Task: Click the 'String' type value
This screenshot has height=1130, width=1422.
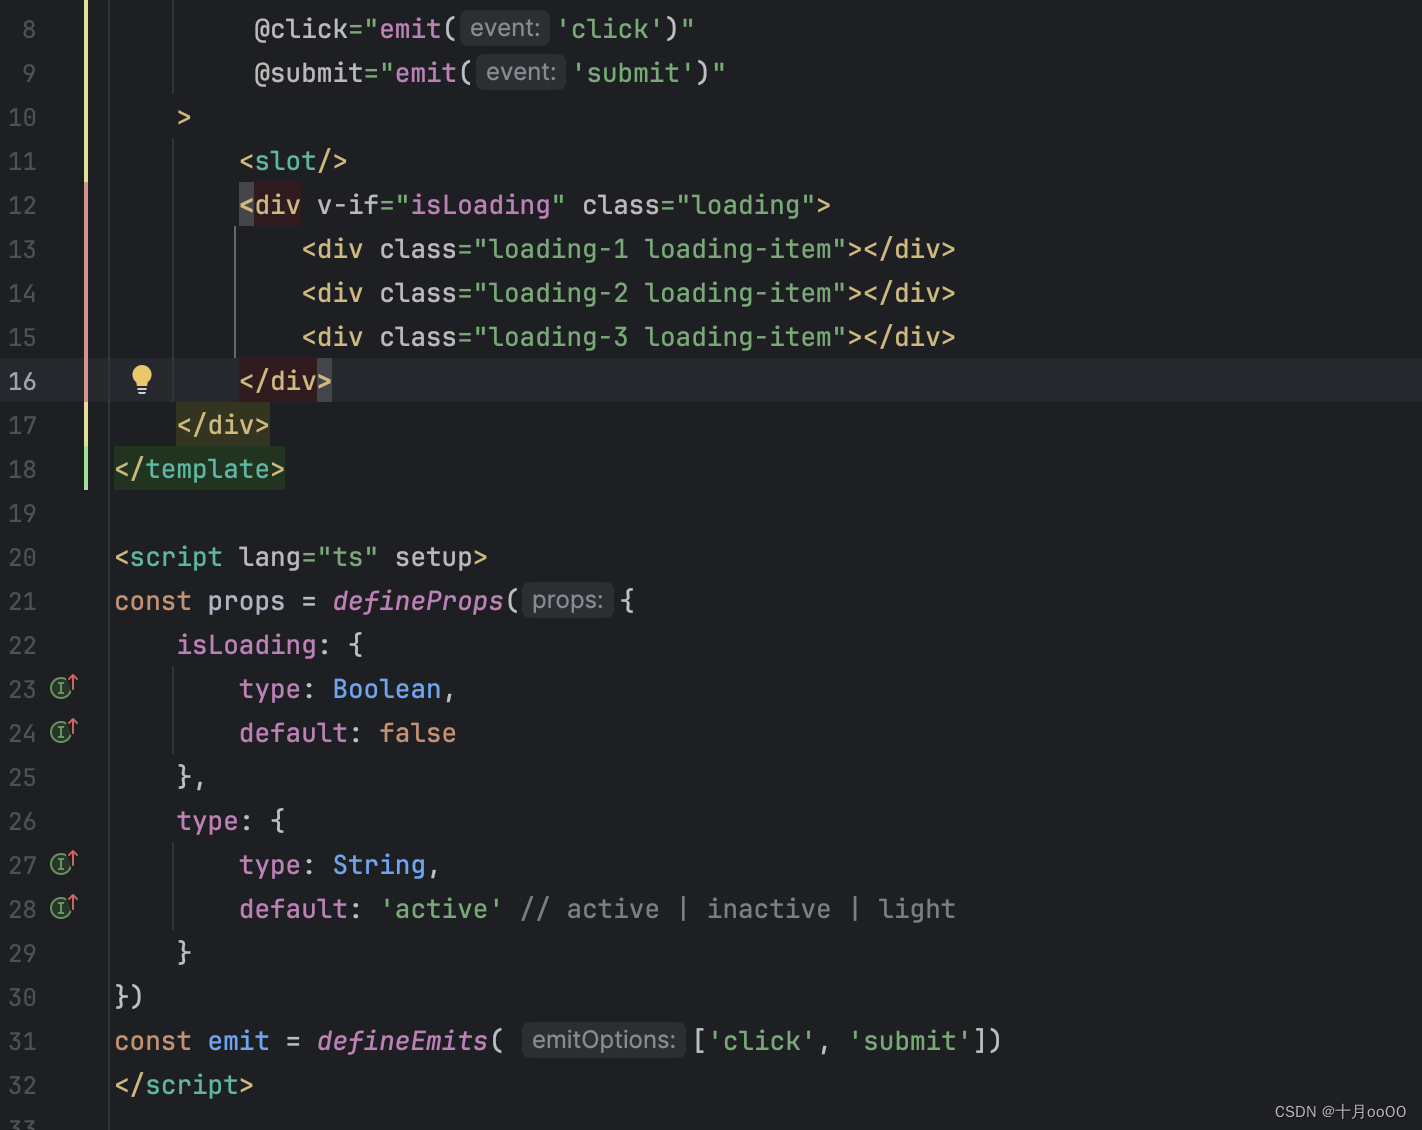Action: click(379, 865)
